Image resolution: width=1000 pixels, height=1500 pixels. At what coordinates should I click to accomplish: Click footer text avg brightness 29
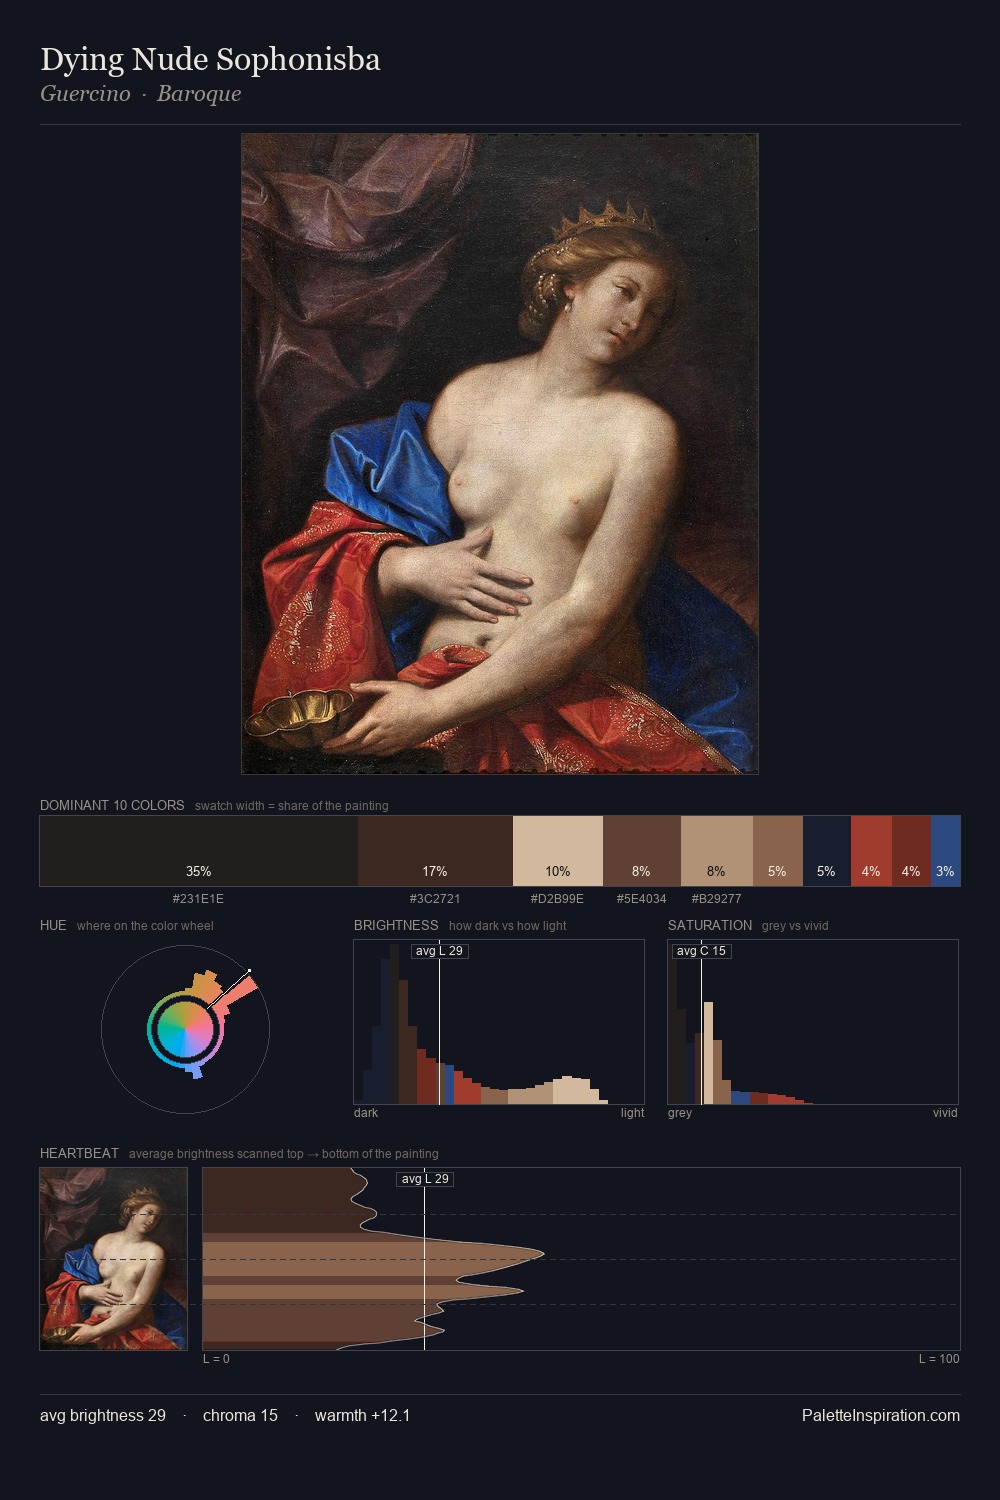click(103, 1415)
